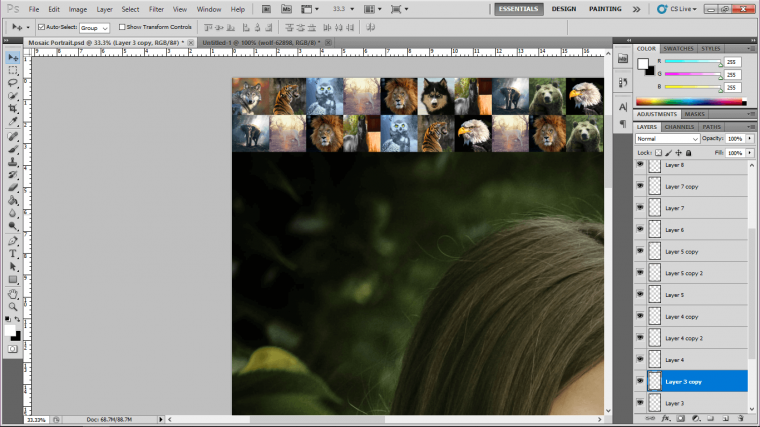The height and width of the screenshot is (427, 760).
Task: Launch Bridge from application bar
Action: (x=266, y=9)
